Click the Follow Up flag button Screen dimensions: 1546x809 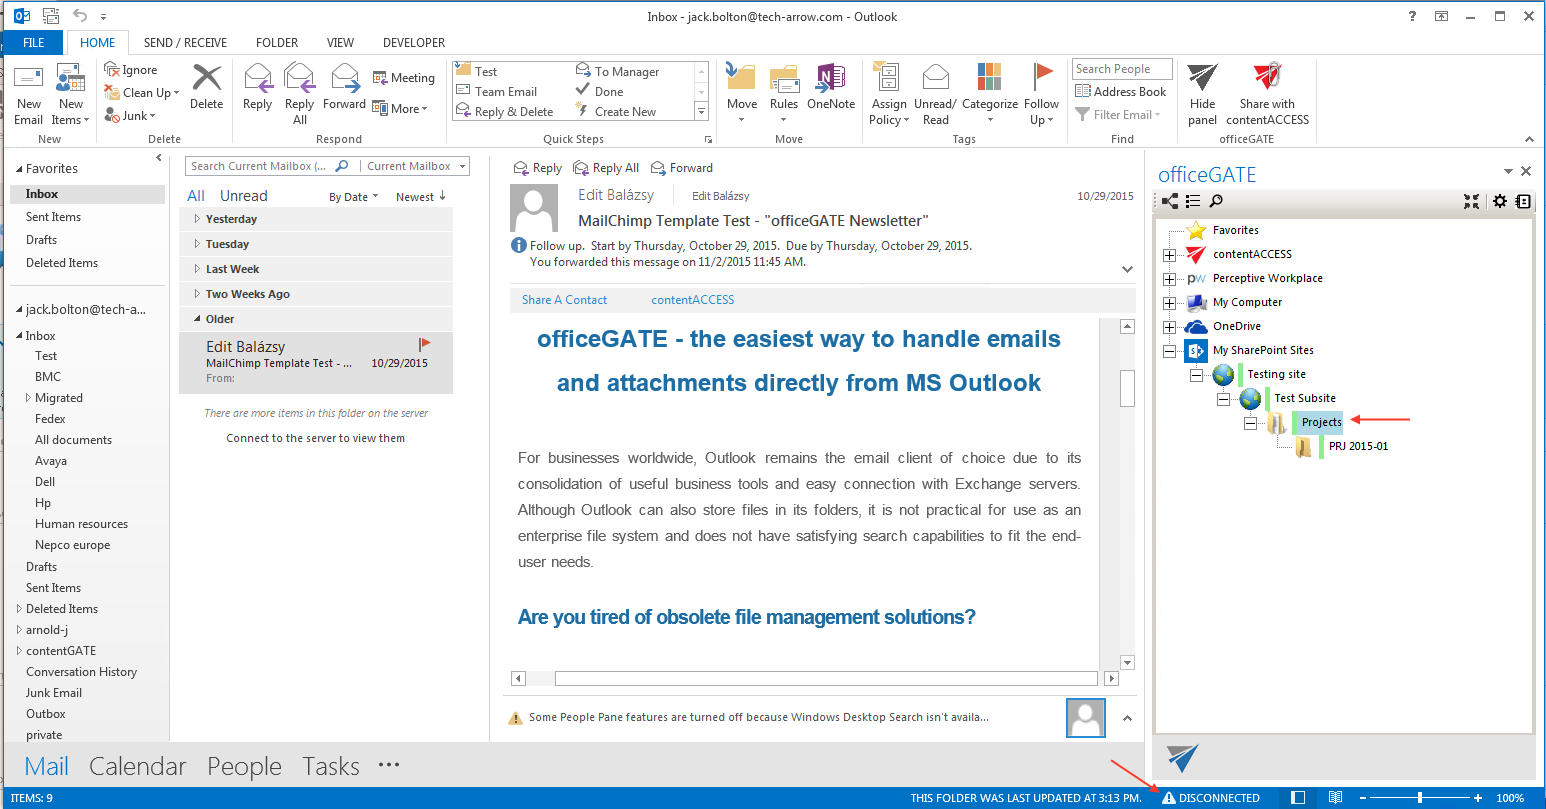(1041, 94)
